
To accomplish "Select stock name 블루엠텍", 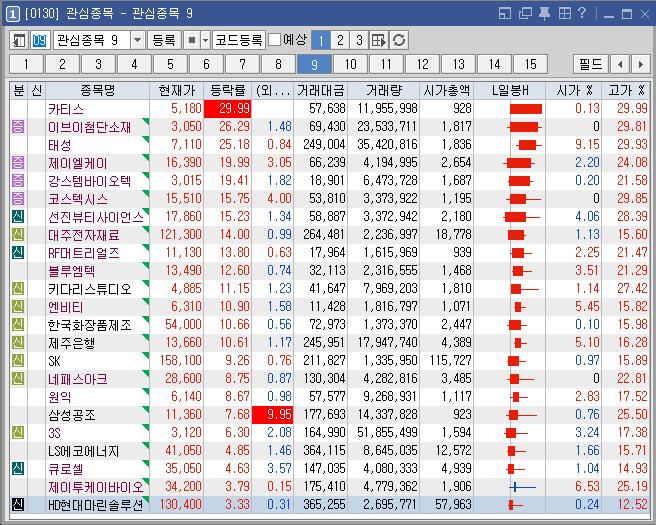I will [x=72, y=271].
